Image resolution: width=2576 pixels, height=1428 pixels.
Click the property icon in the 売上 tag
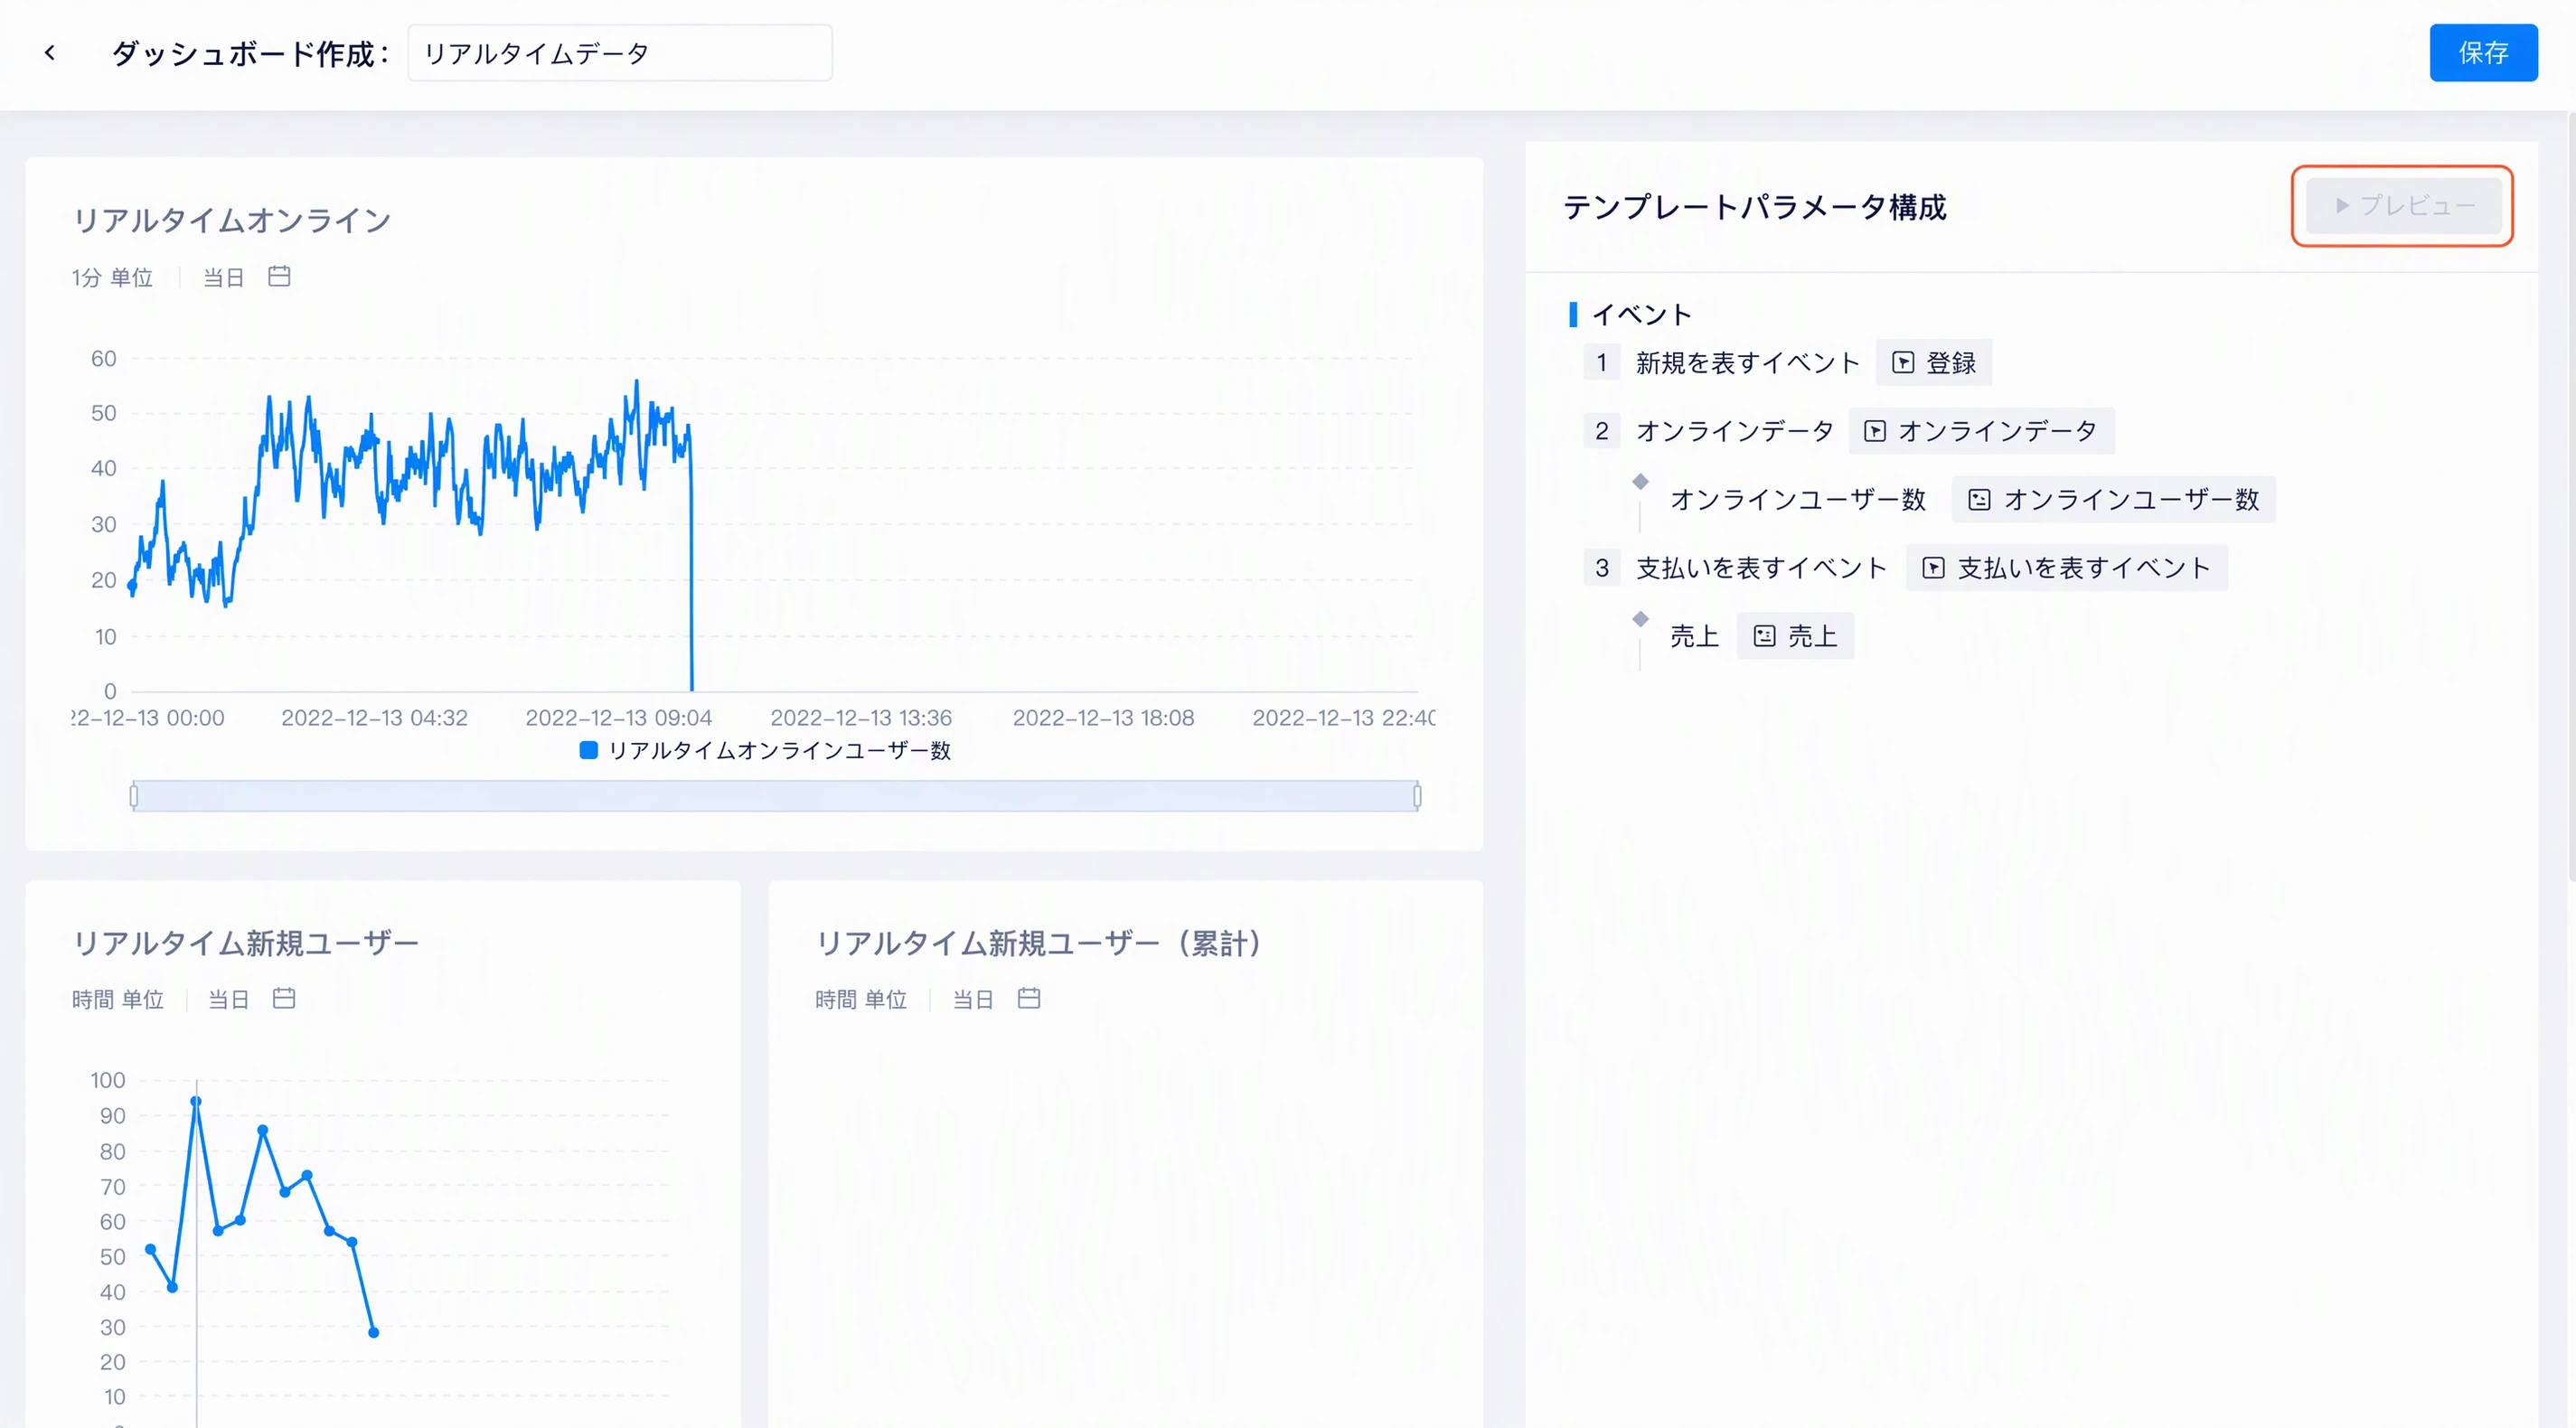click(x=1765, y=636)
